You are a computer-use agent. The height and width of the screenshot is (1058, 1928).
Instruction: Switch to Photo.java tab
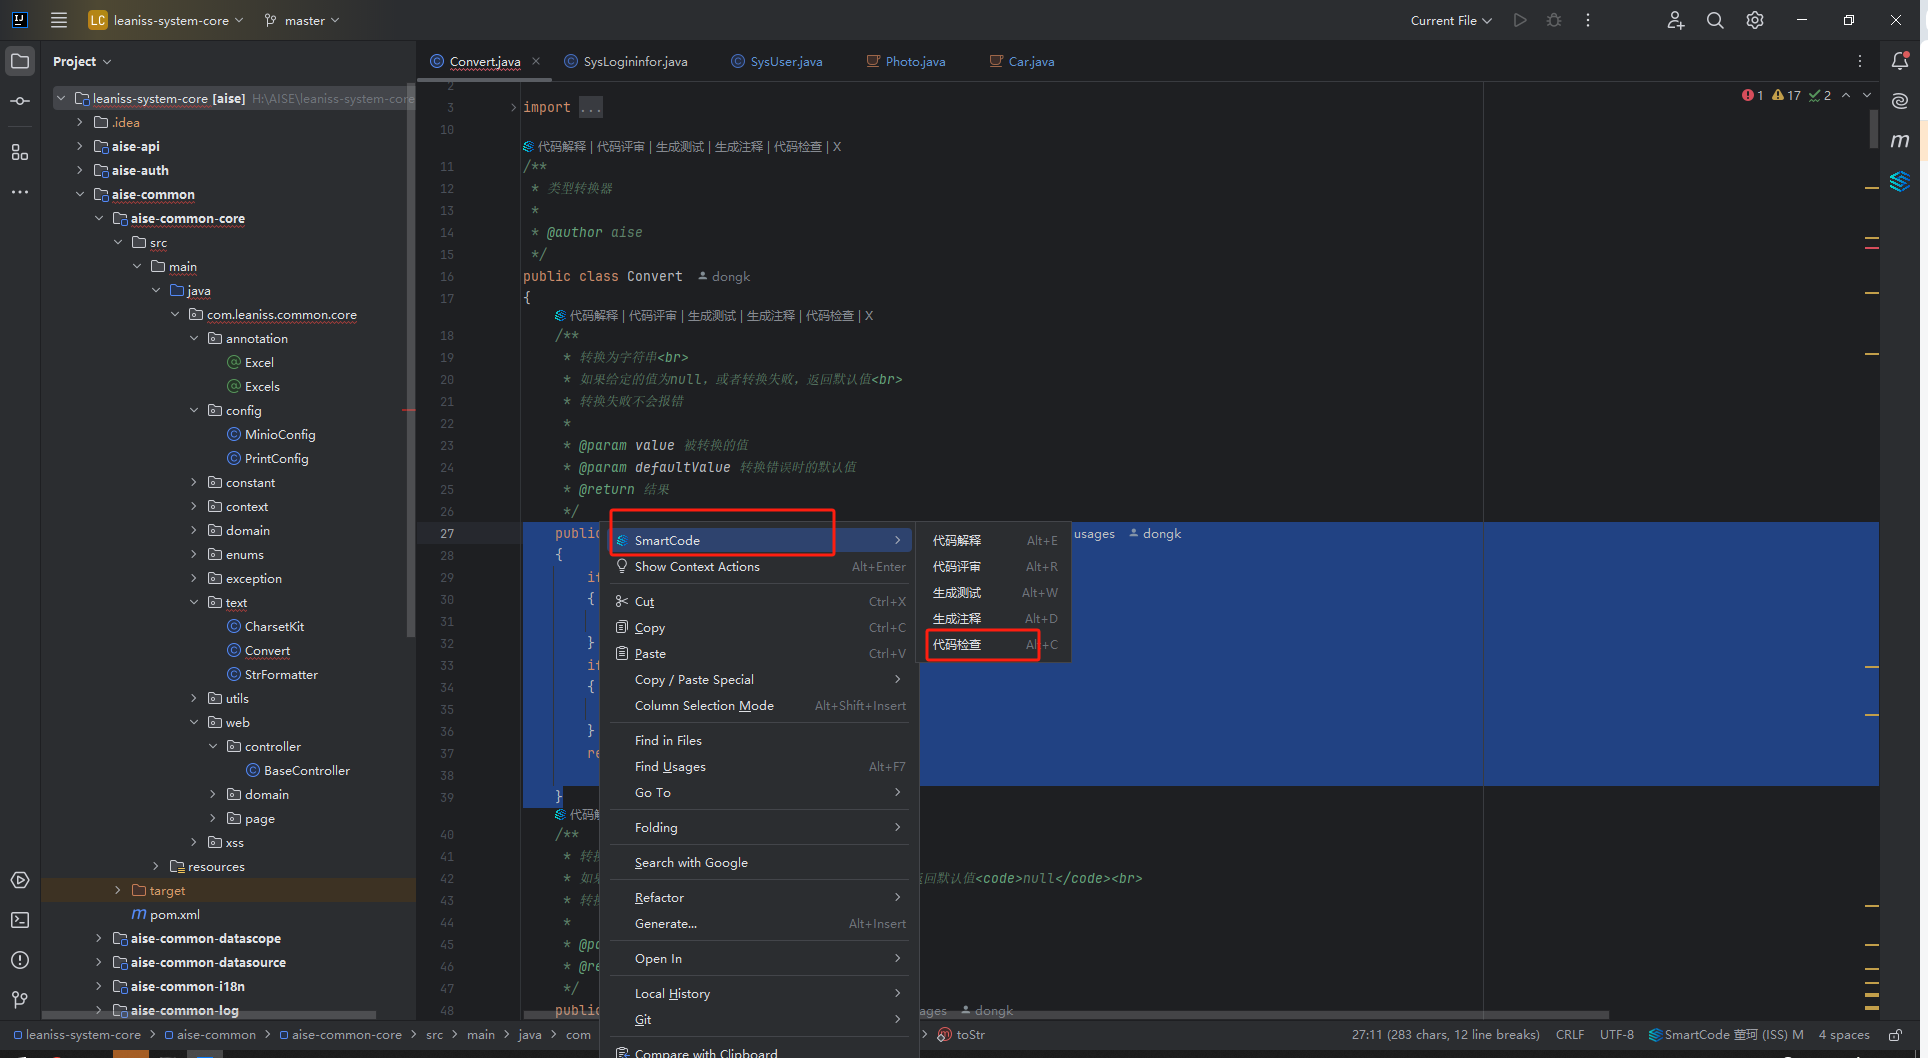tap(906, 61)
